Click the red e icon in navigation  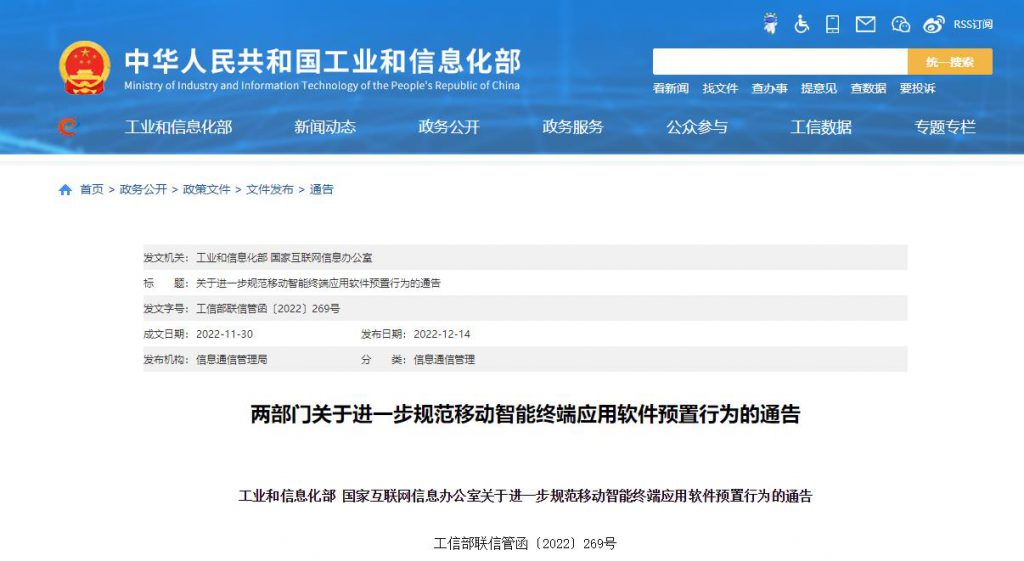pyautogui.click(x=67, y=126)
